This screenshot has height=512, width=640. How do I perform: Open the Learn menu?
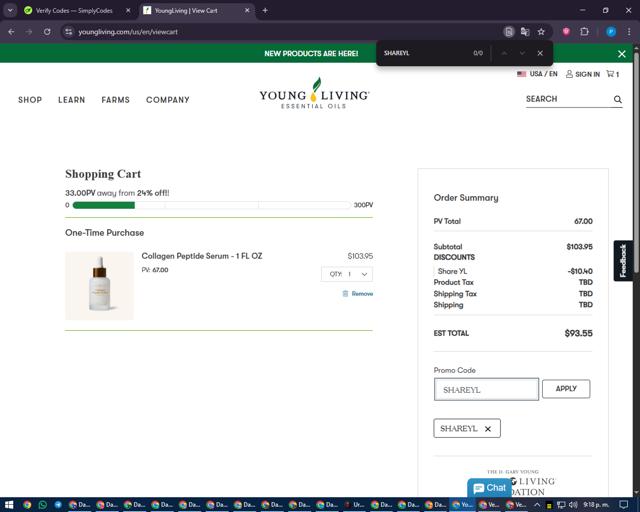click(71, 100)
